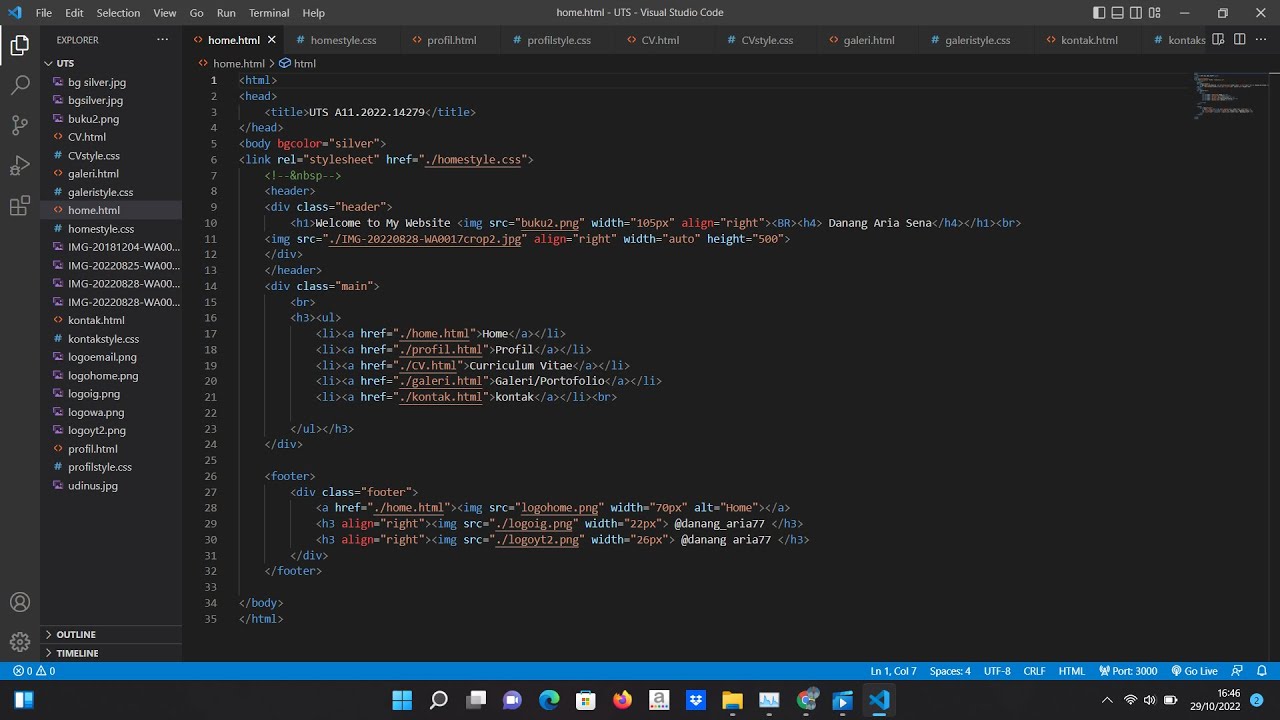Expand the OUTLINE section
The image size is (1280, 720).
click(x=110, y=634)
